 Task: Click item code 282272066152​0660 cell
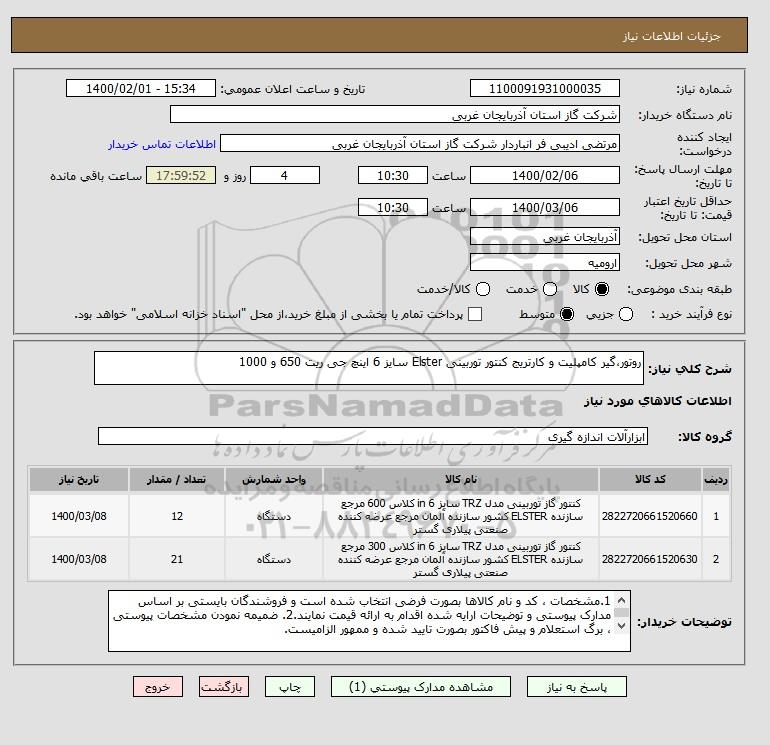(x=650, y=516)
